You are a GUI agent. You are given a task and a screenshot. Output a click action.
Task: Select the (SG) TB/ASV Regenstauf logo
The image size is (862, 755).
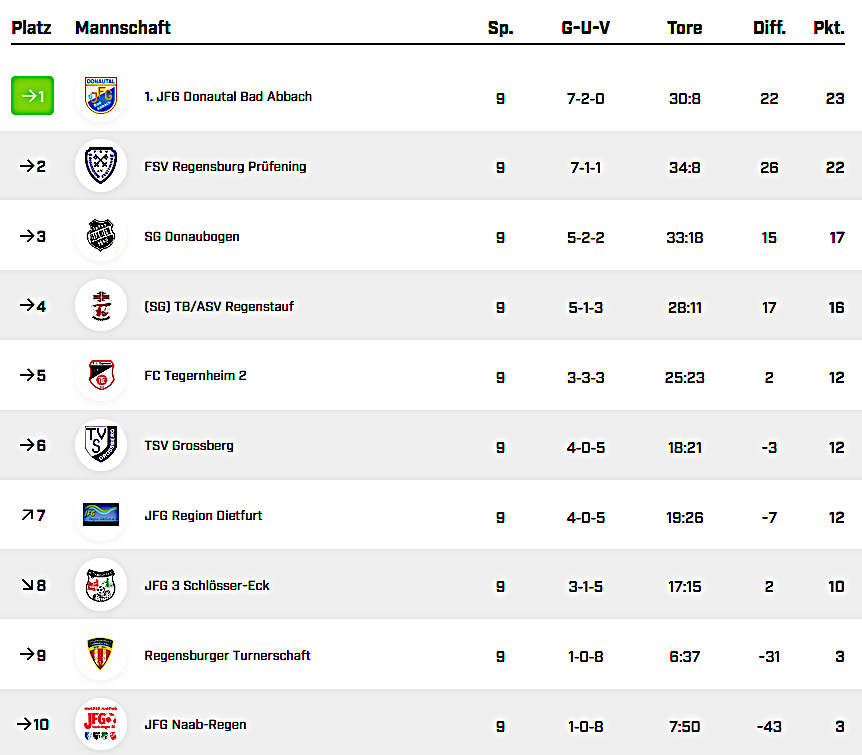(101, 306)
